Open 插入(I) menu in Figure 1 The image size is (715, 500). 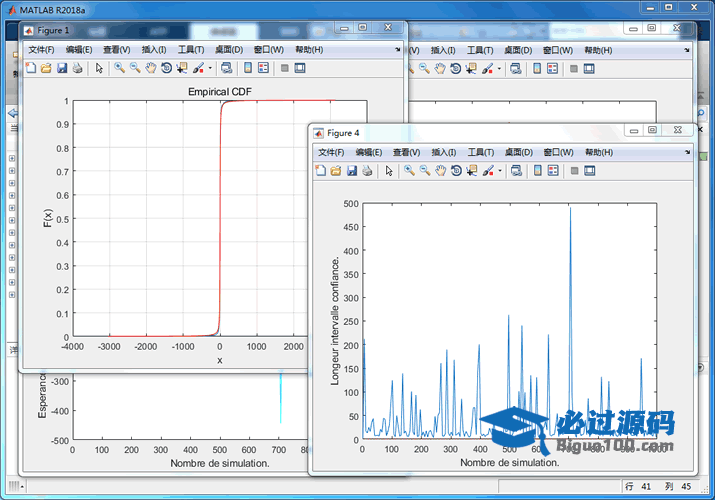[154, 50]
